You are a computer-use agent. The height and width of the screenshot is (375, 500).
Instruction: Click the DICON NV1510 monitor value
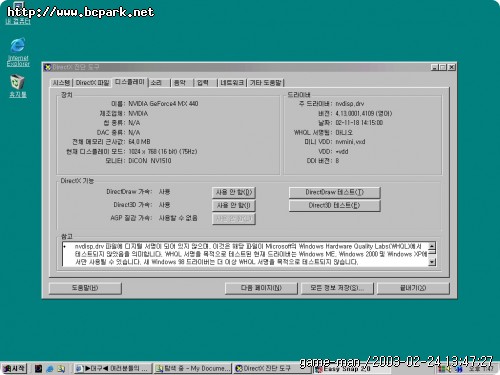[150, 161]
